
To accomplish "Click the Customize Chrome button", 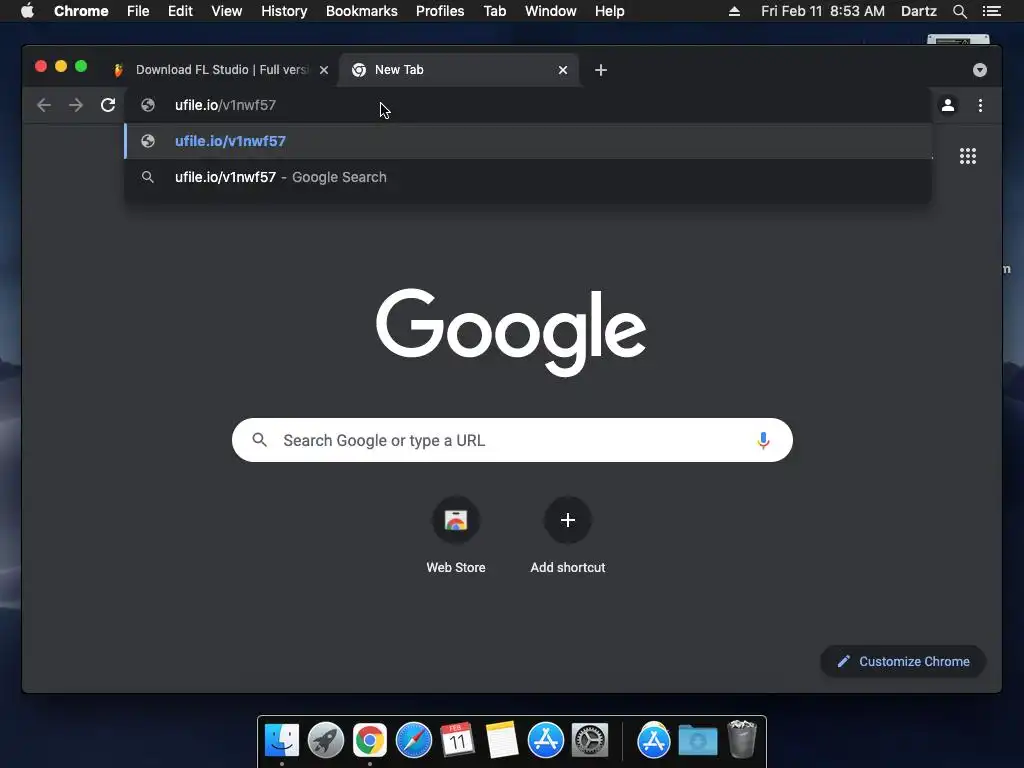I will [x=903, y=662].
